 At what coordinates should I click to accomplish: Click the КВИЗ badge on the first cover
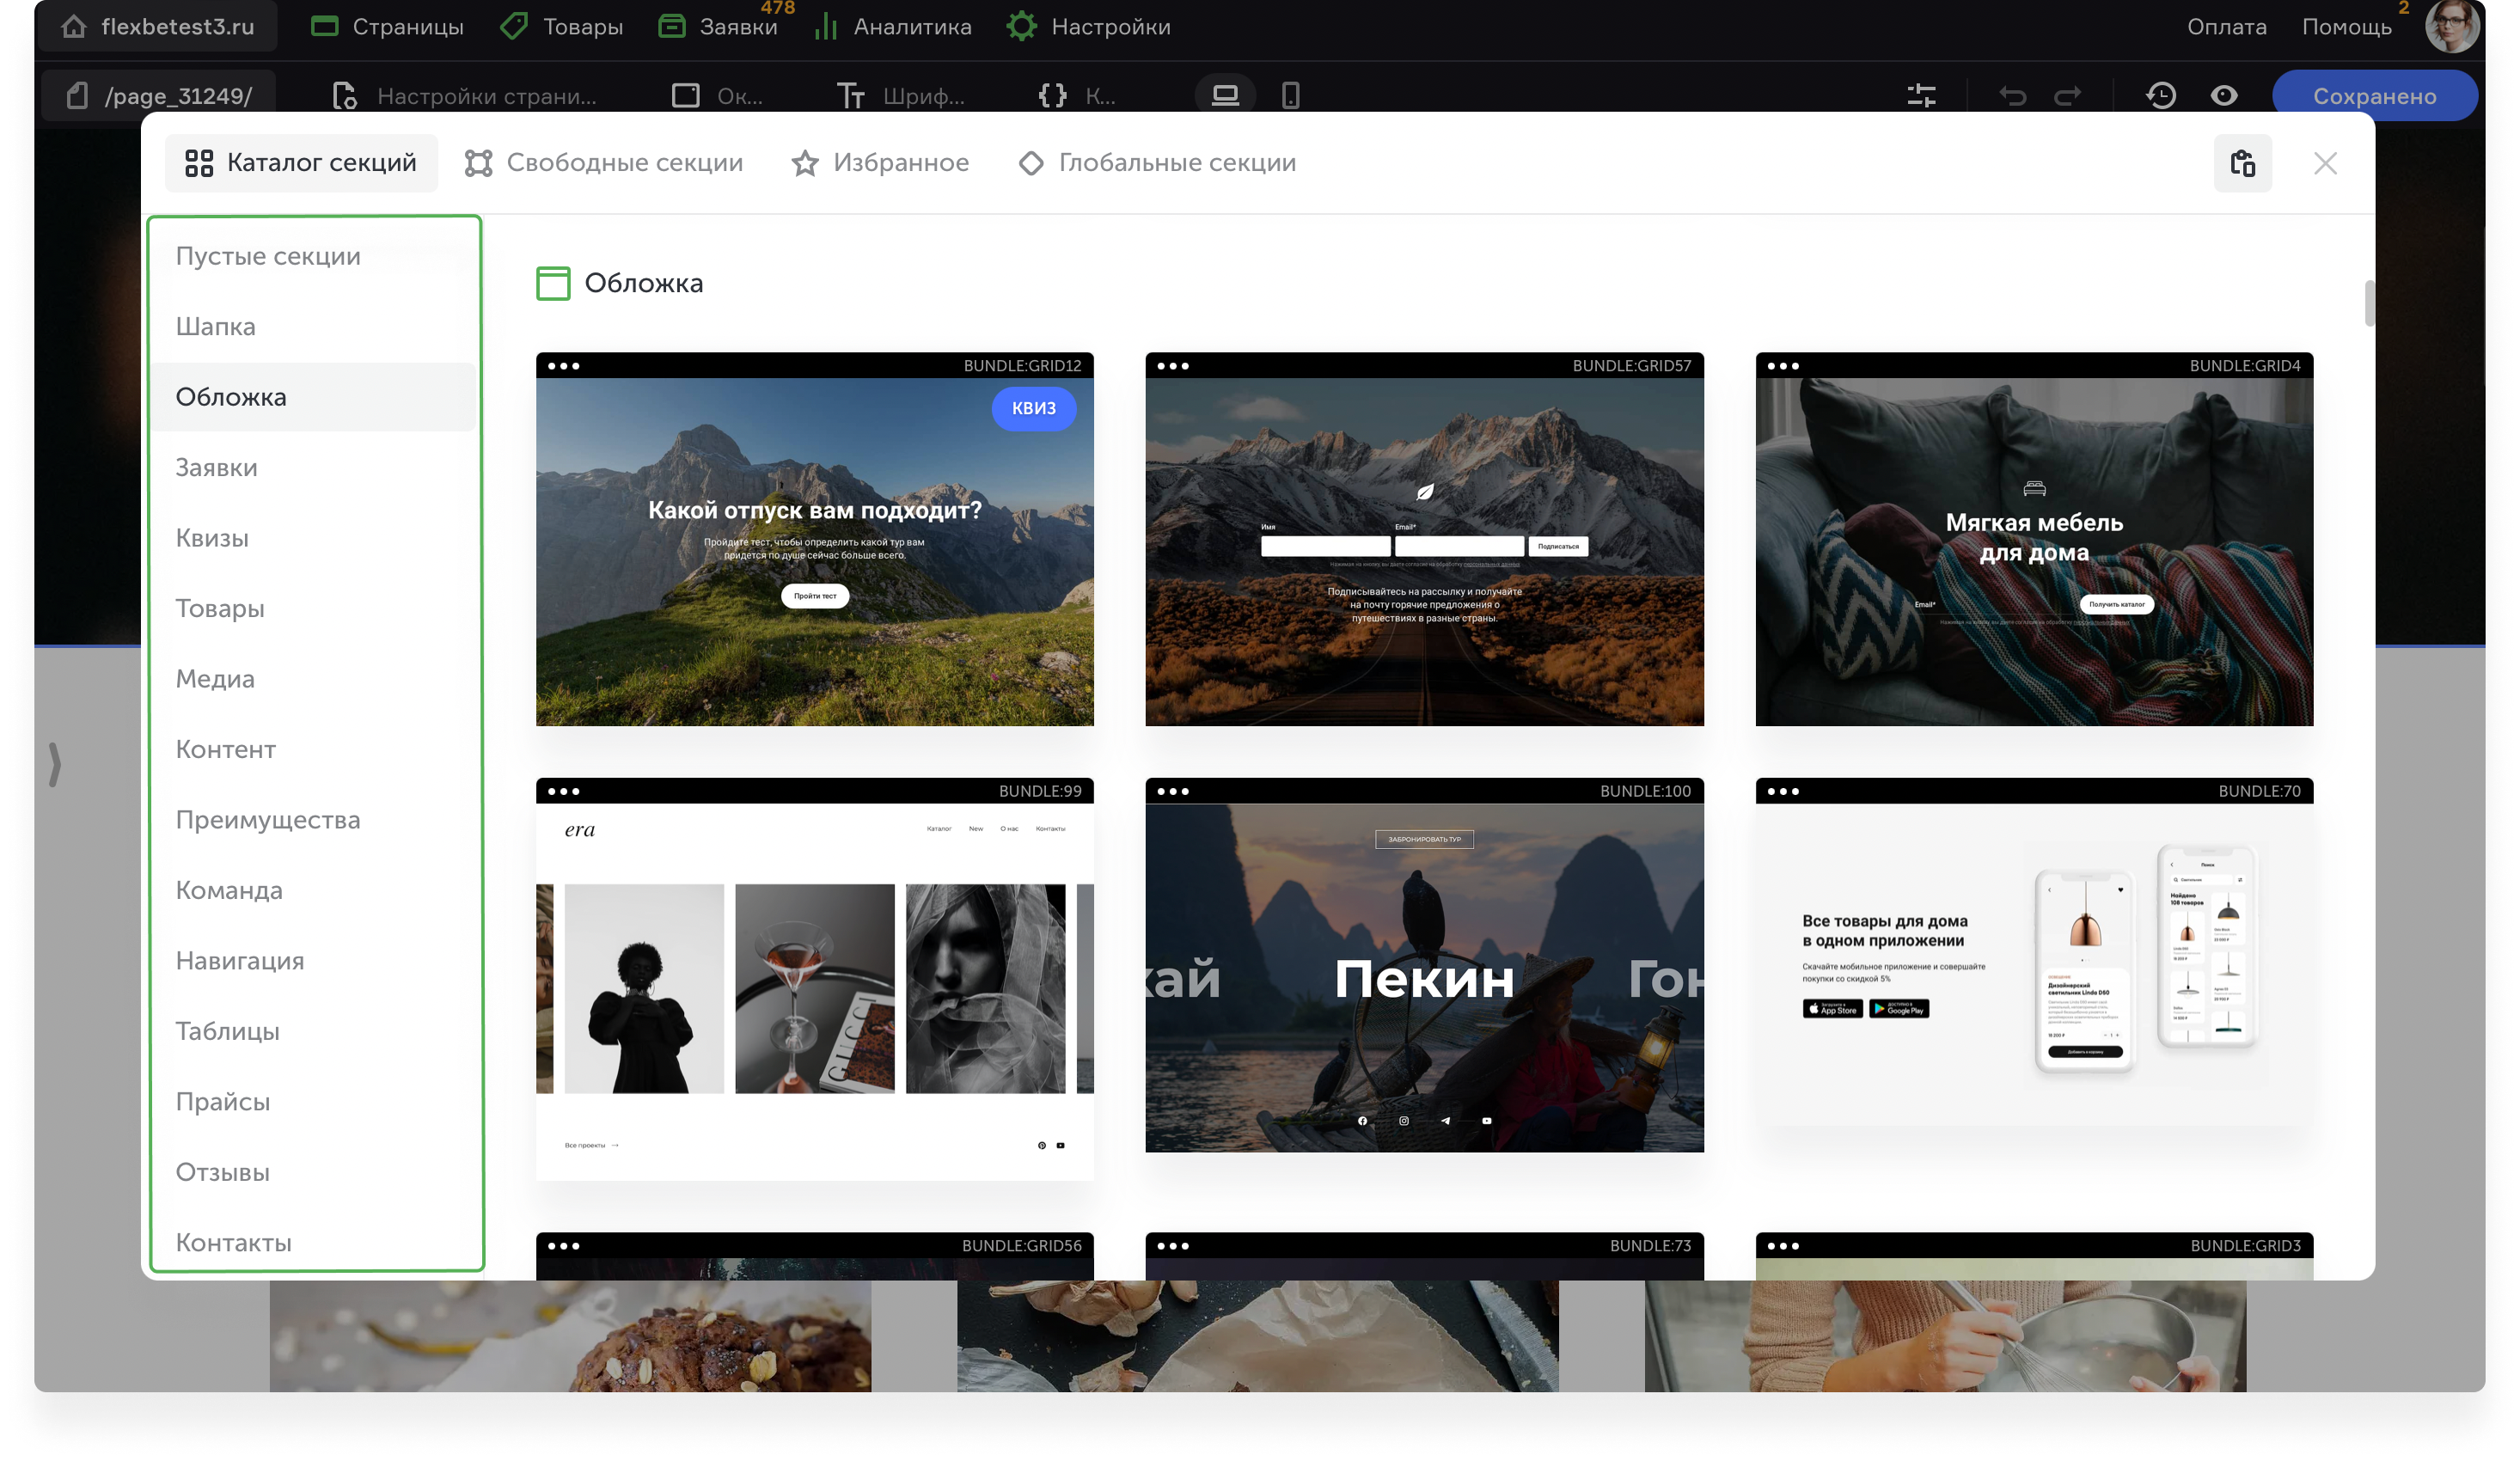tap(1033, 408)
